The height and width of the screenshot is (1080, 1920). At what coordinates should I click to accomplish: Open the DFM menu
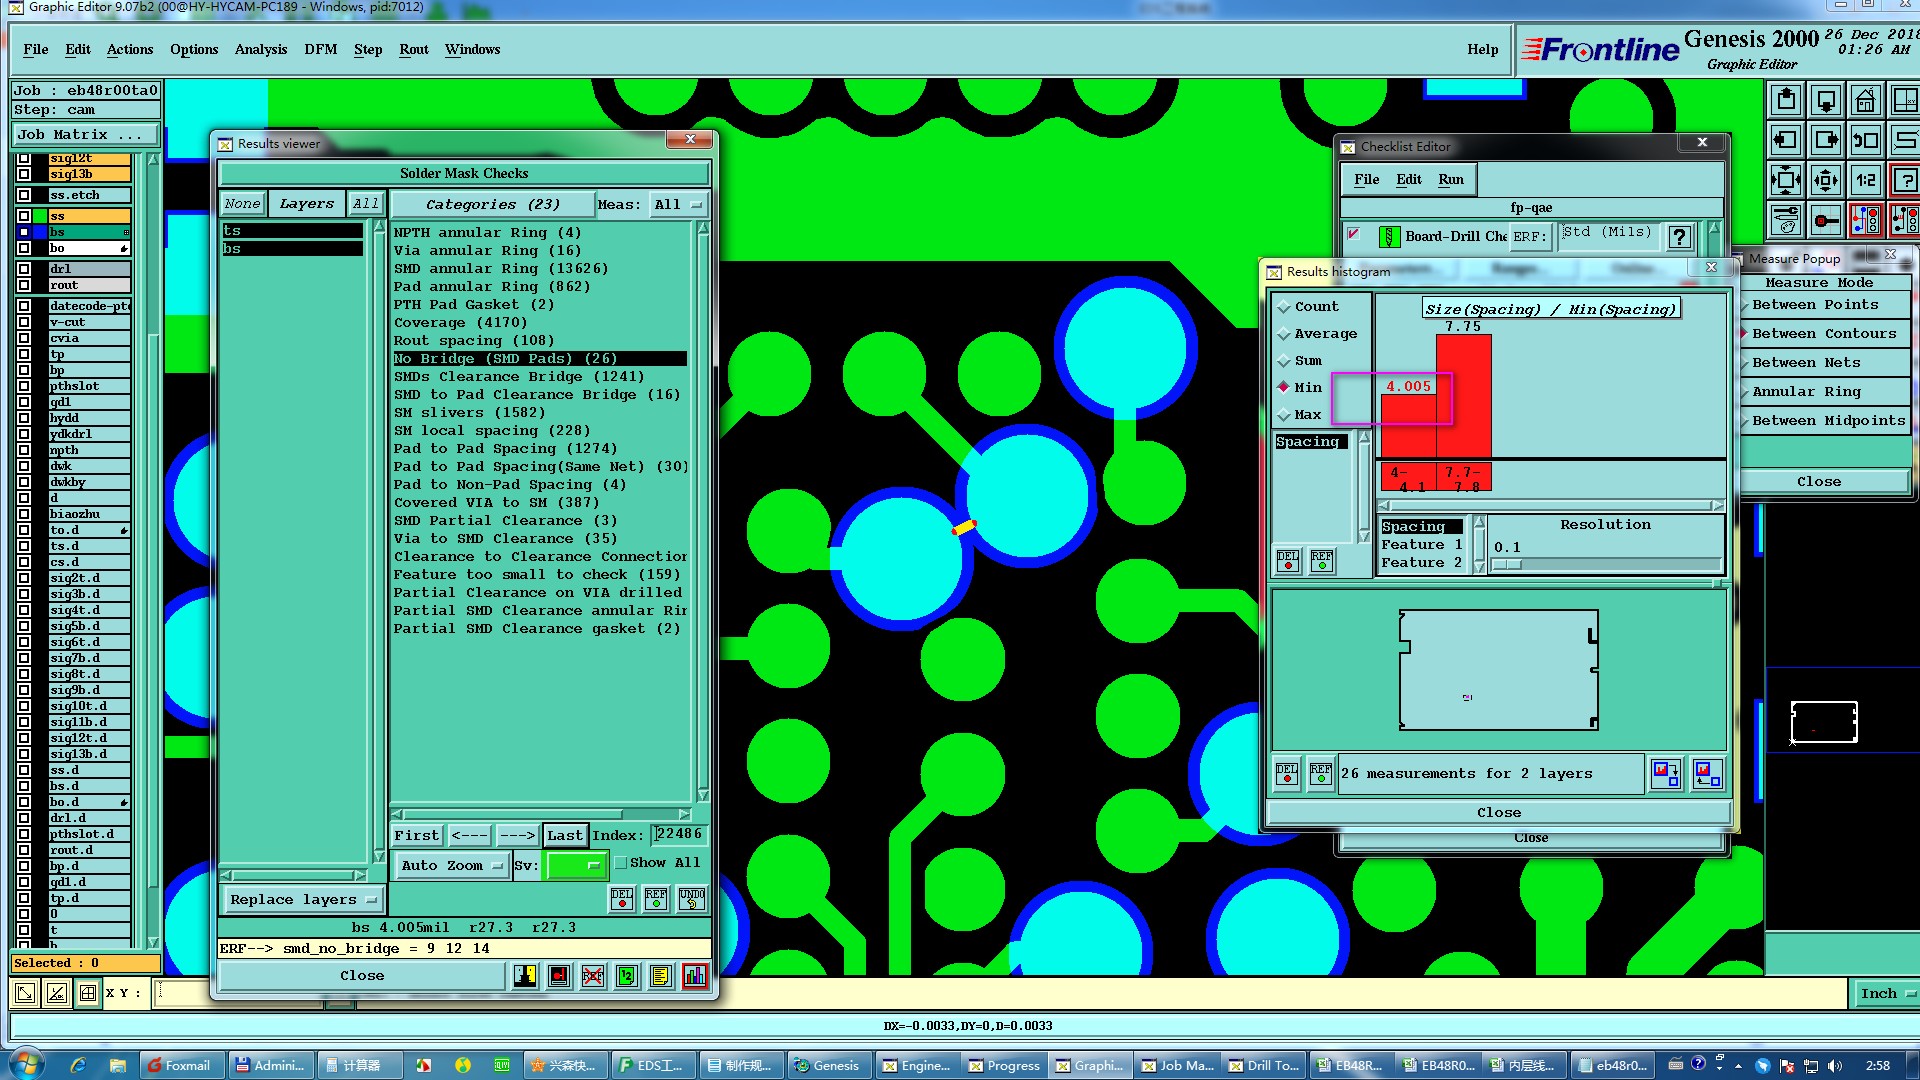pos(320,49)
